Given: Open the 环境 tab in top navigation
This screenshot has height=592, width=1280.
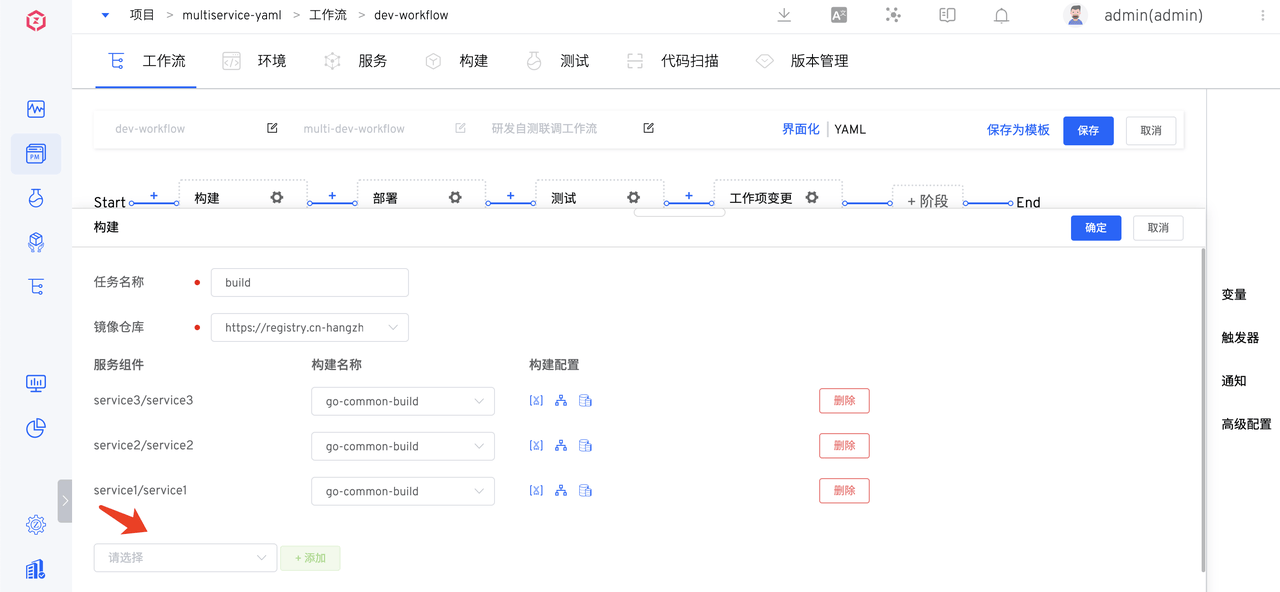Looking at the screenshot, I should [270, 60].
